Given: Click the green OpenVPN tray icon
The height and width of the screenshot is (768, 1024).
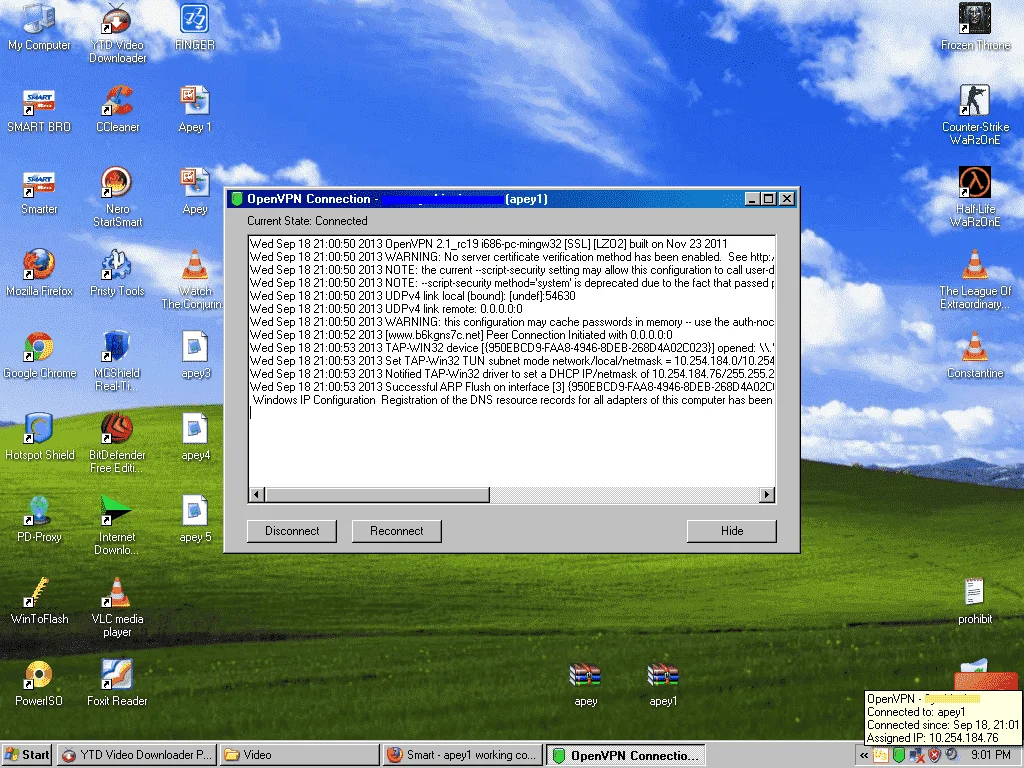Looking at the screenshot, I should point(899,755).
